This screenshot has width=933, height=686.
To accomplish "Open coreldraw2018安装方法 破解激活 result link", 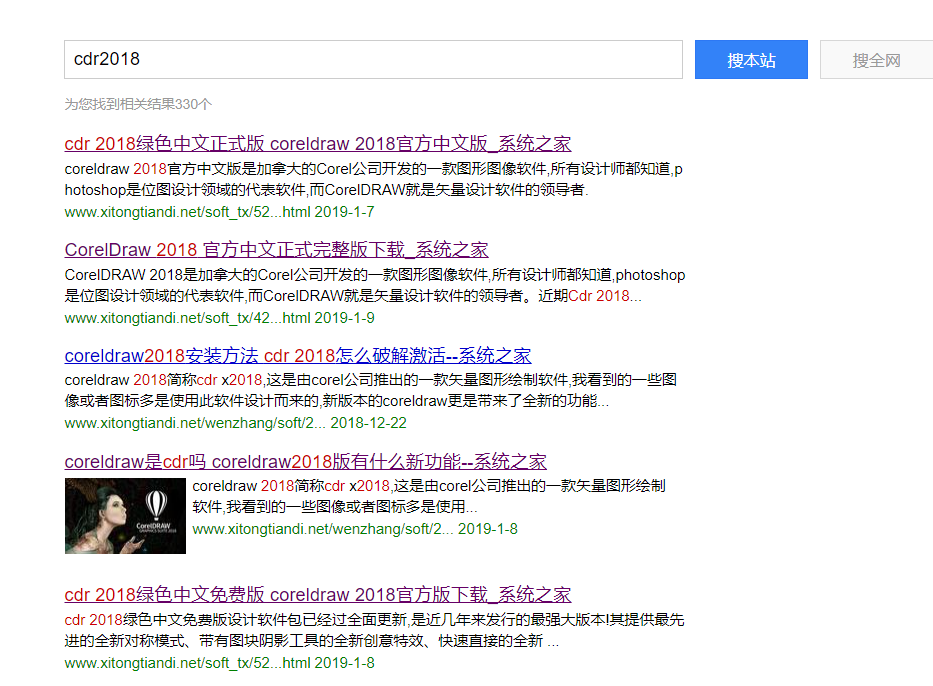I will pos(298,356).
